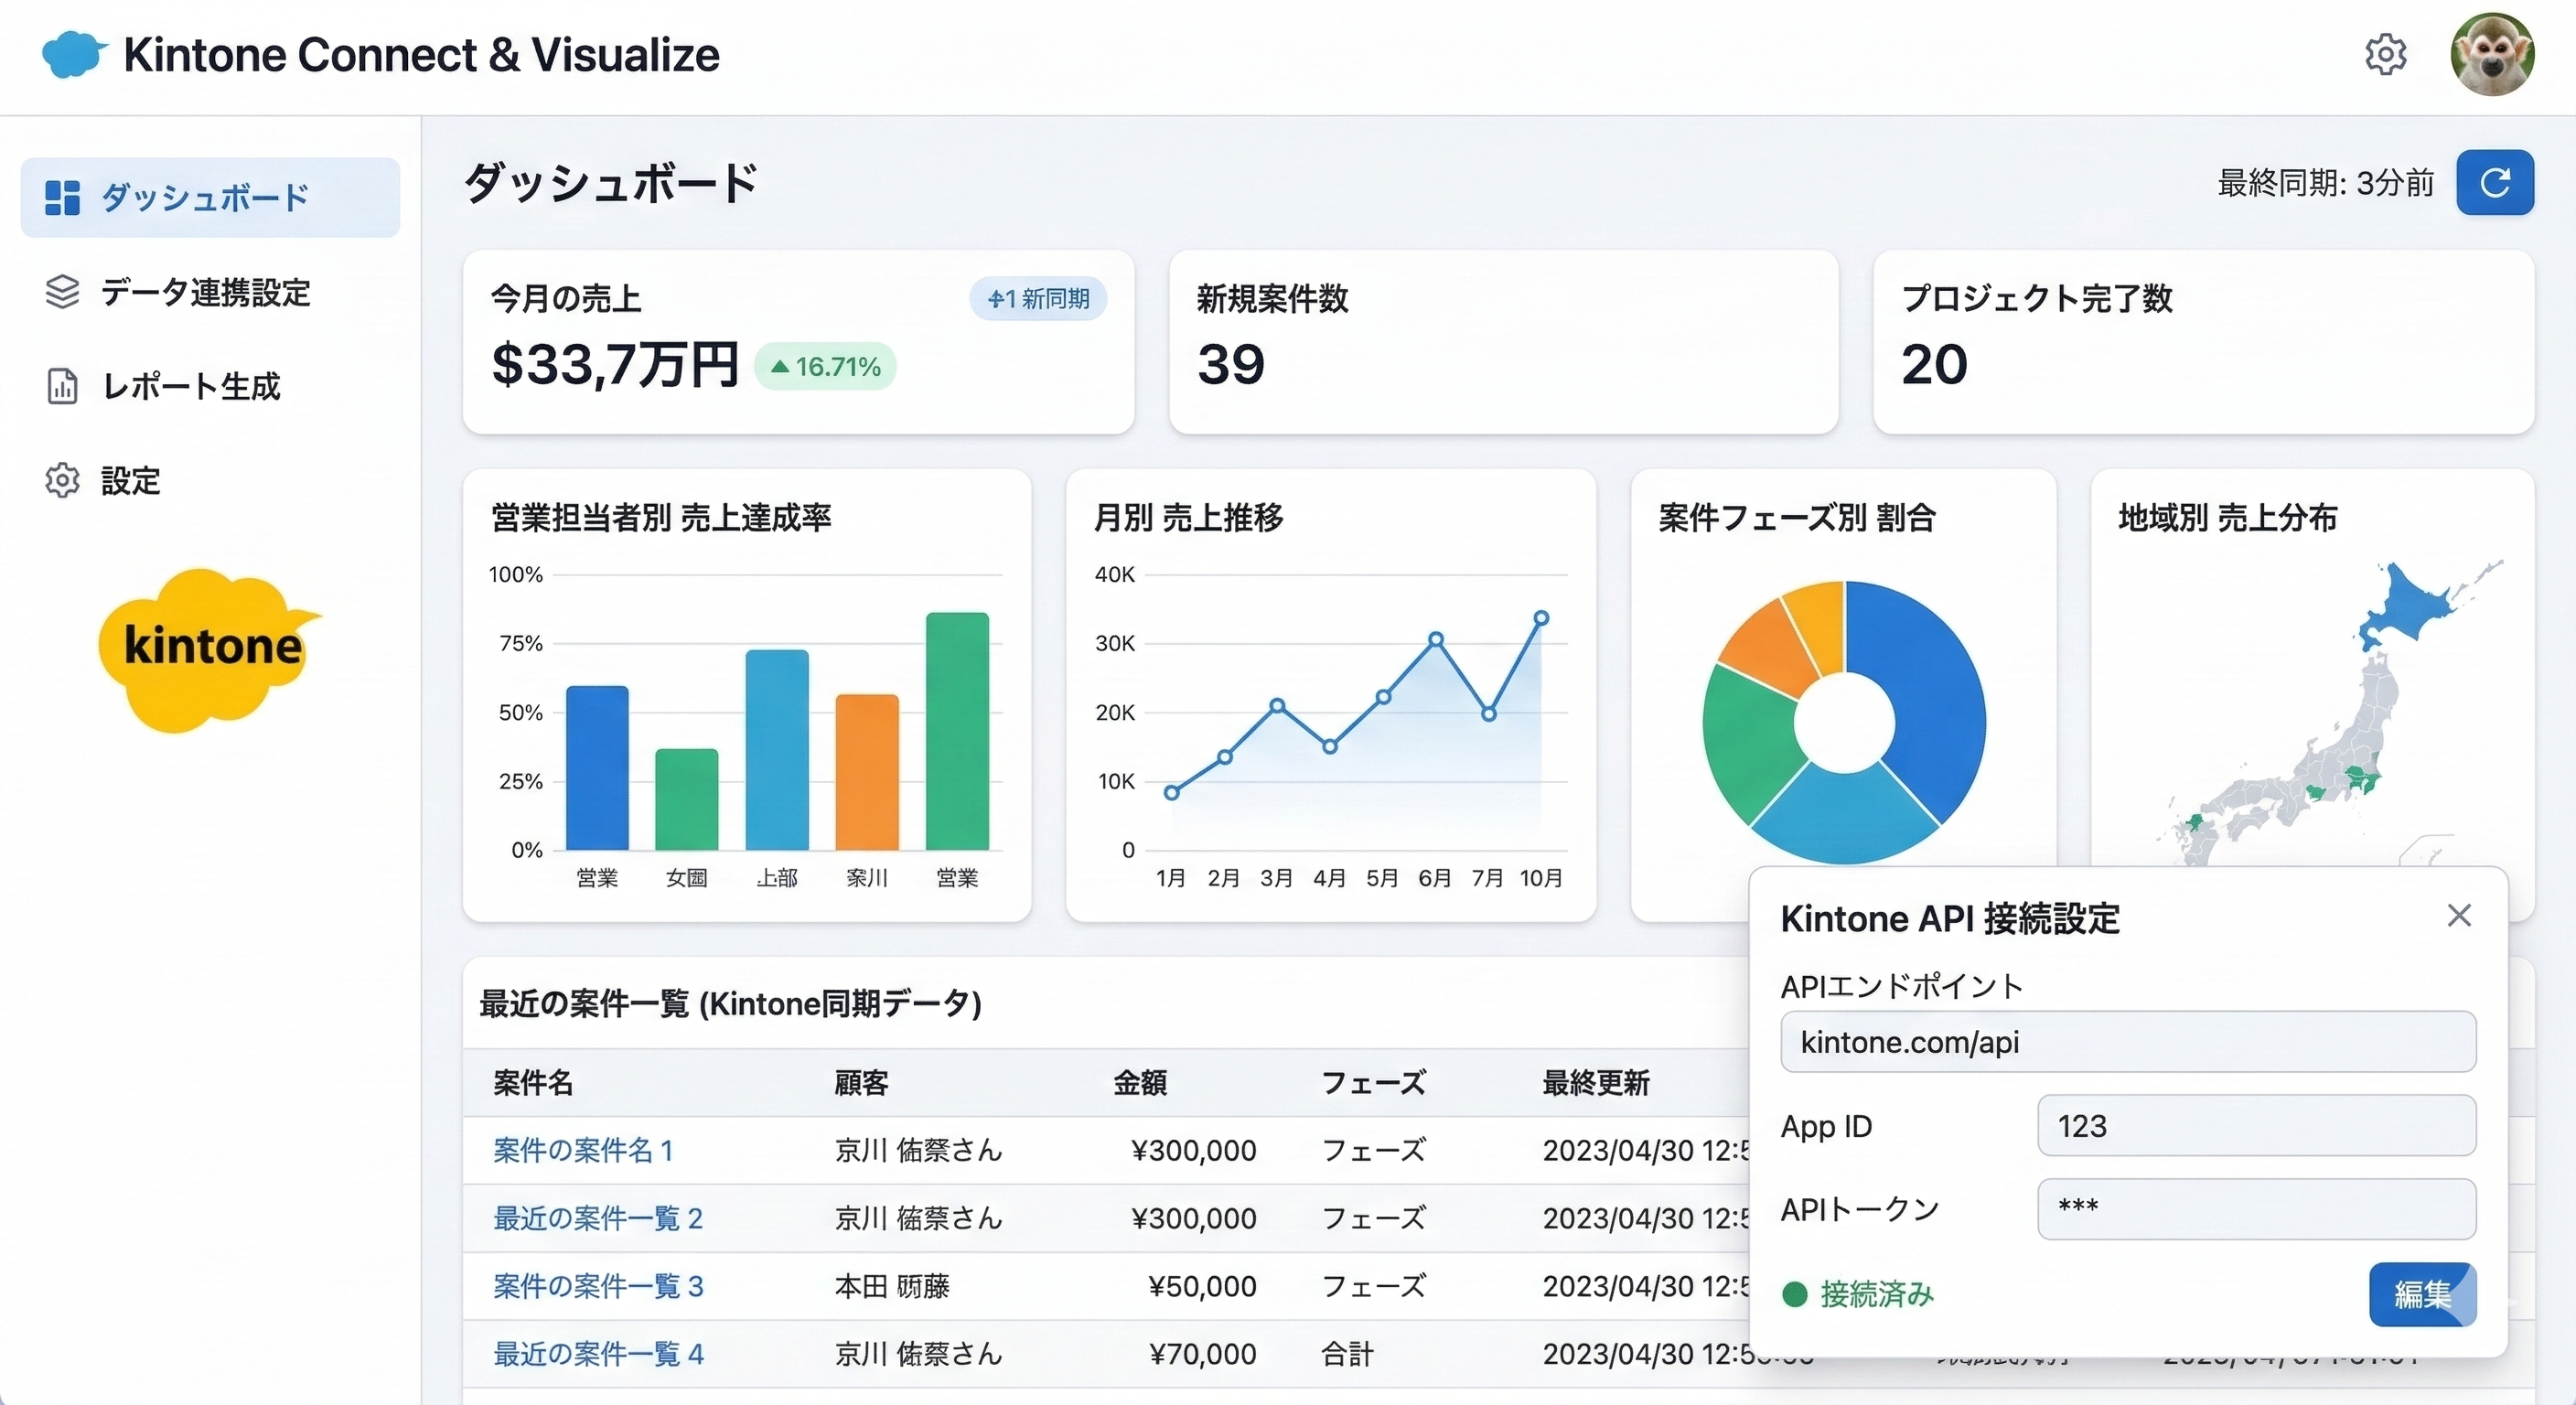Click the green 女園 bar

(x=686, y=799)
